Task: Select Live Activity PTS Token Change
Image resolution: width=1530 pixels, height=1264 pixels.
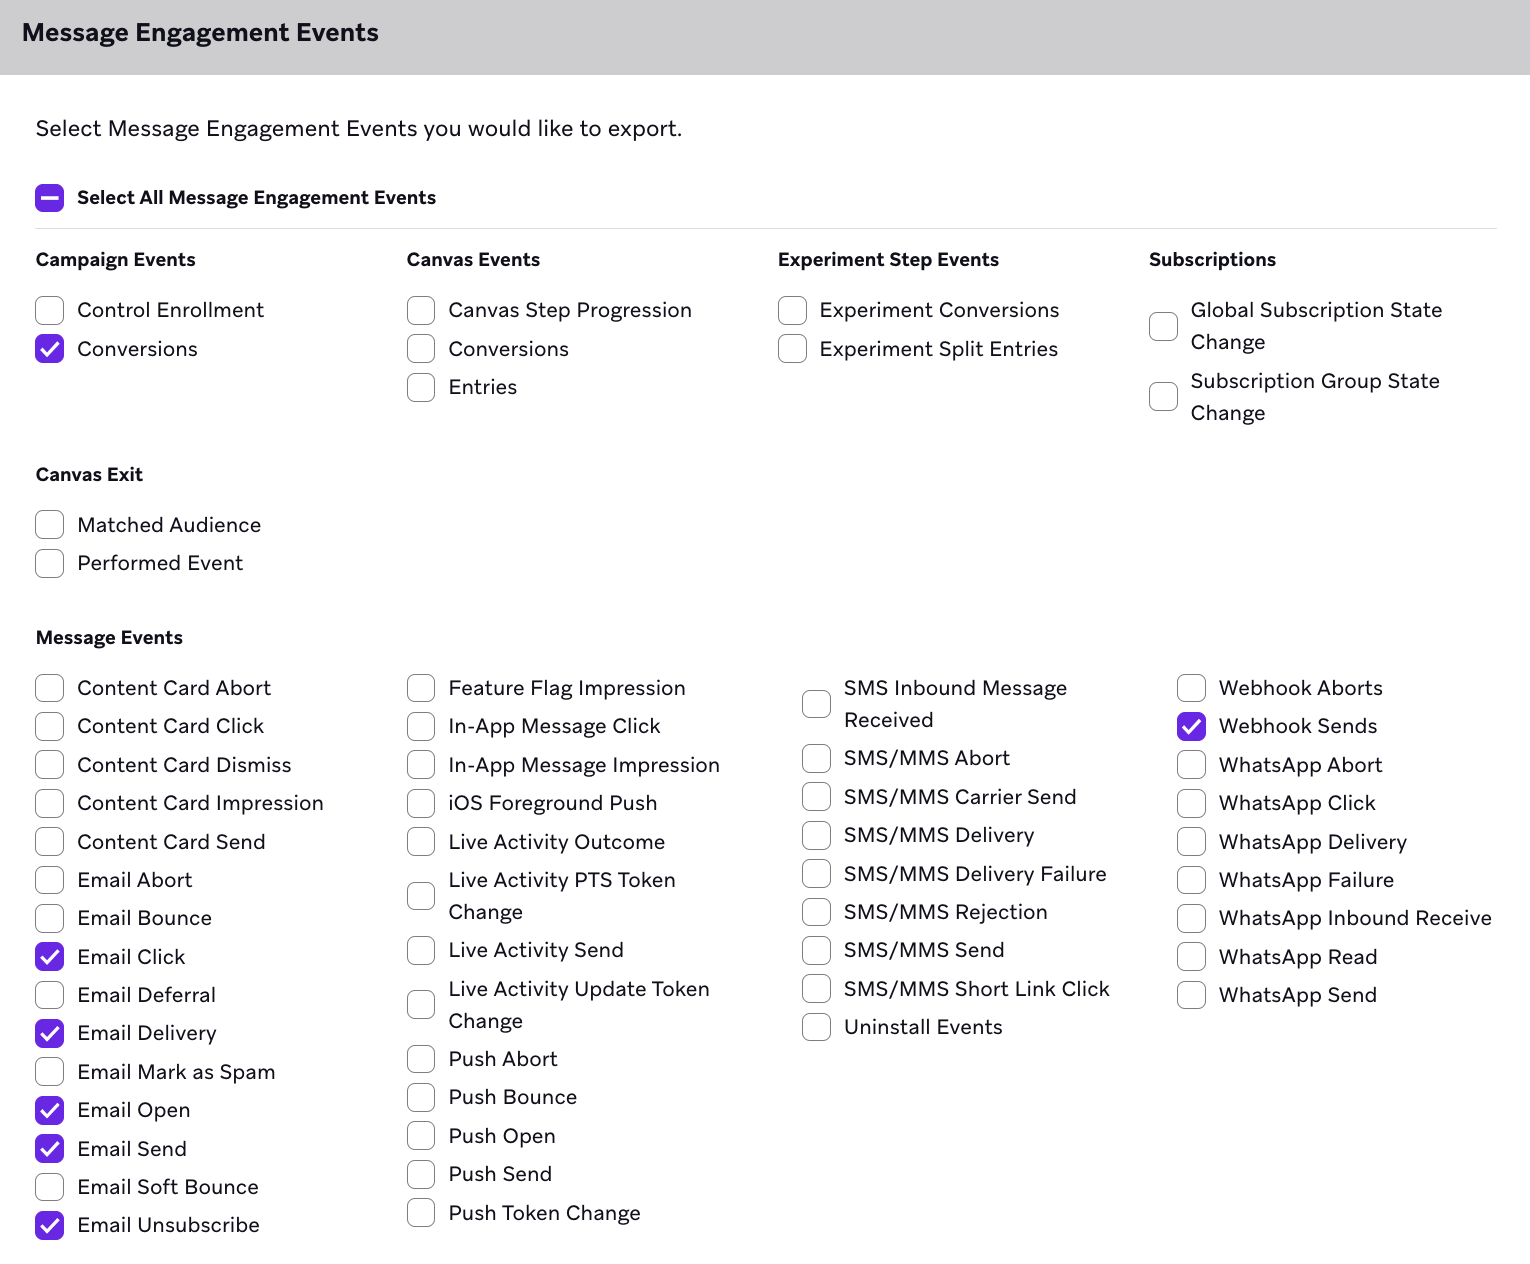Action: pos(420,896)
